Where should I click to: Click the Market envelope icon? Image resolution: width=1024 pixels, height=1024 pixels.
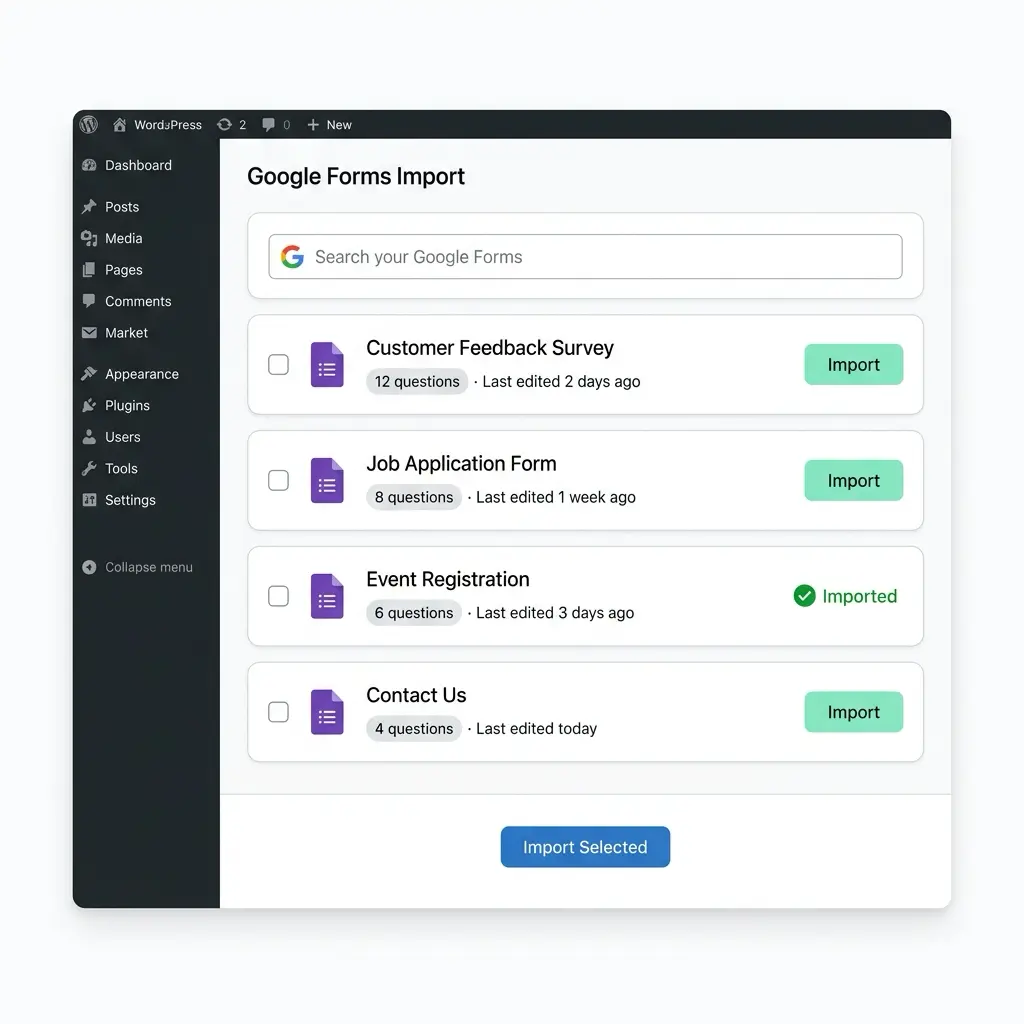(89, 332)
